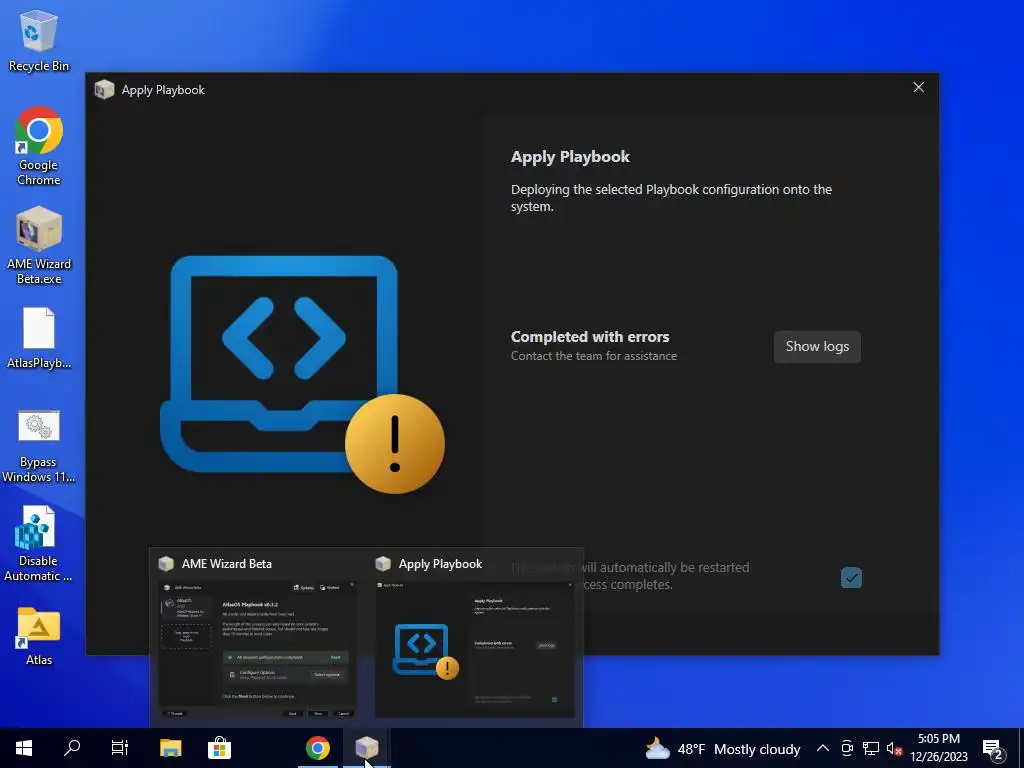Click the Apply Playbook preview title
The width and height of the screenshot is (1024, 768).
click(440, 564)
